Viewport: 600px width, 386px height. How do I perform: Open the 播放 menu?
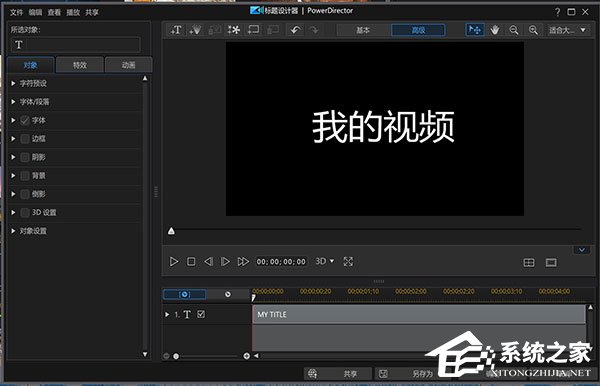coord(73,13)
